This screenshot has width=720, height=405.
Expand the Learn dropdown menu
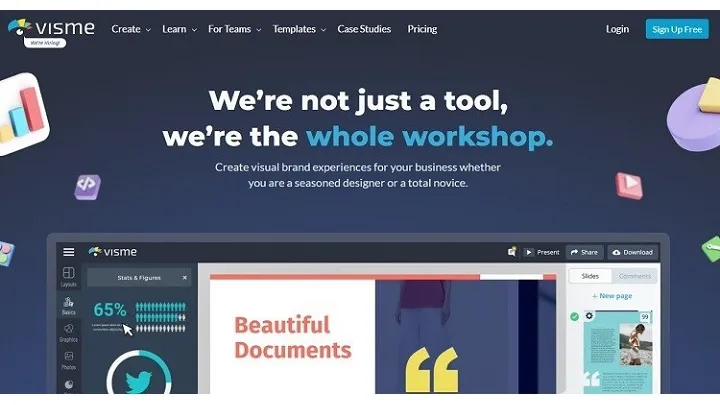[x=179, y=29]
